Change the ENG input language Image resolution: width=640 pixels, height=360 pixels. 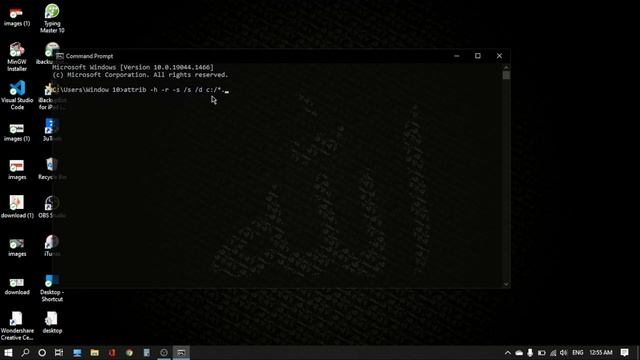(x=578, y=353)
